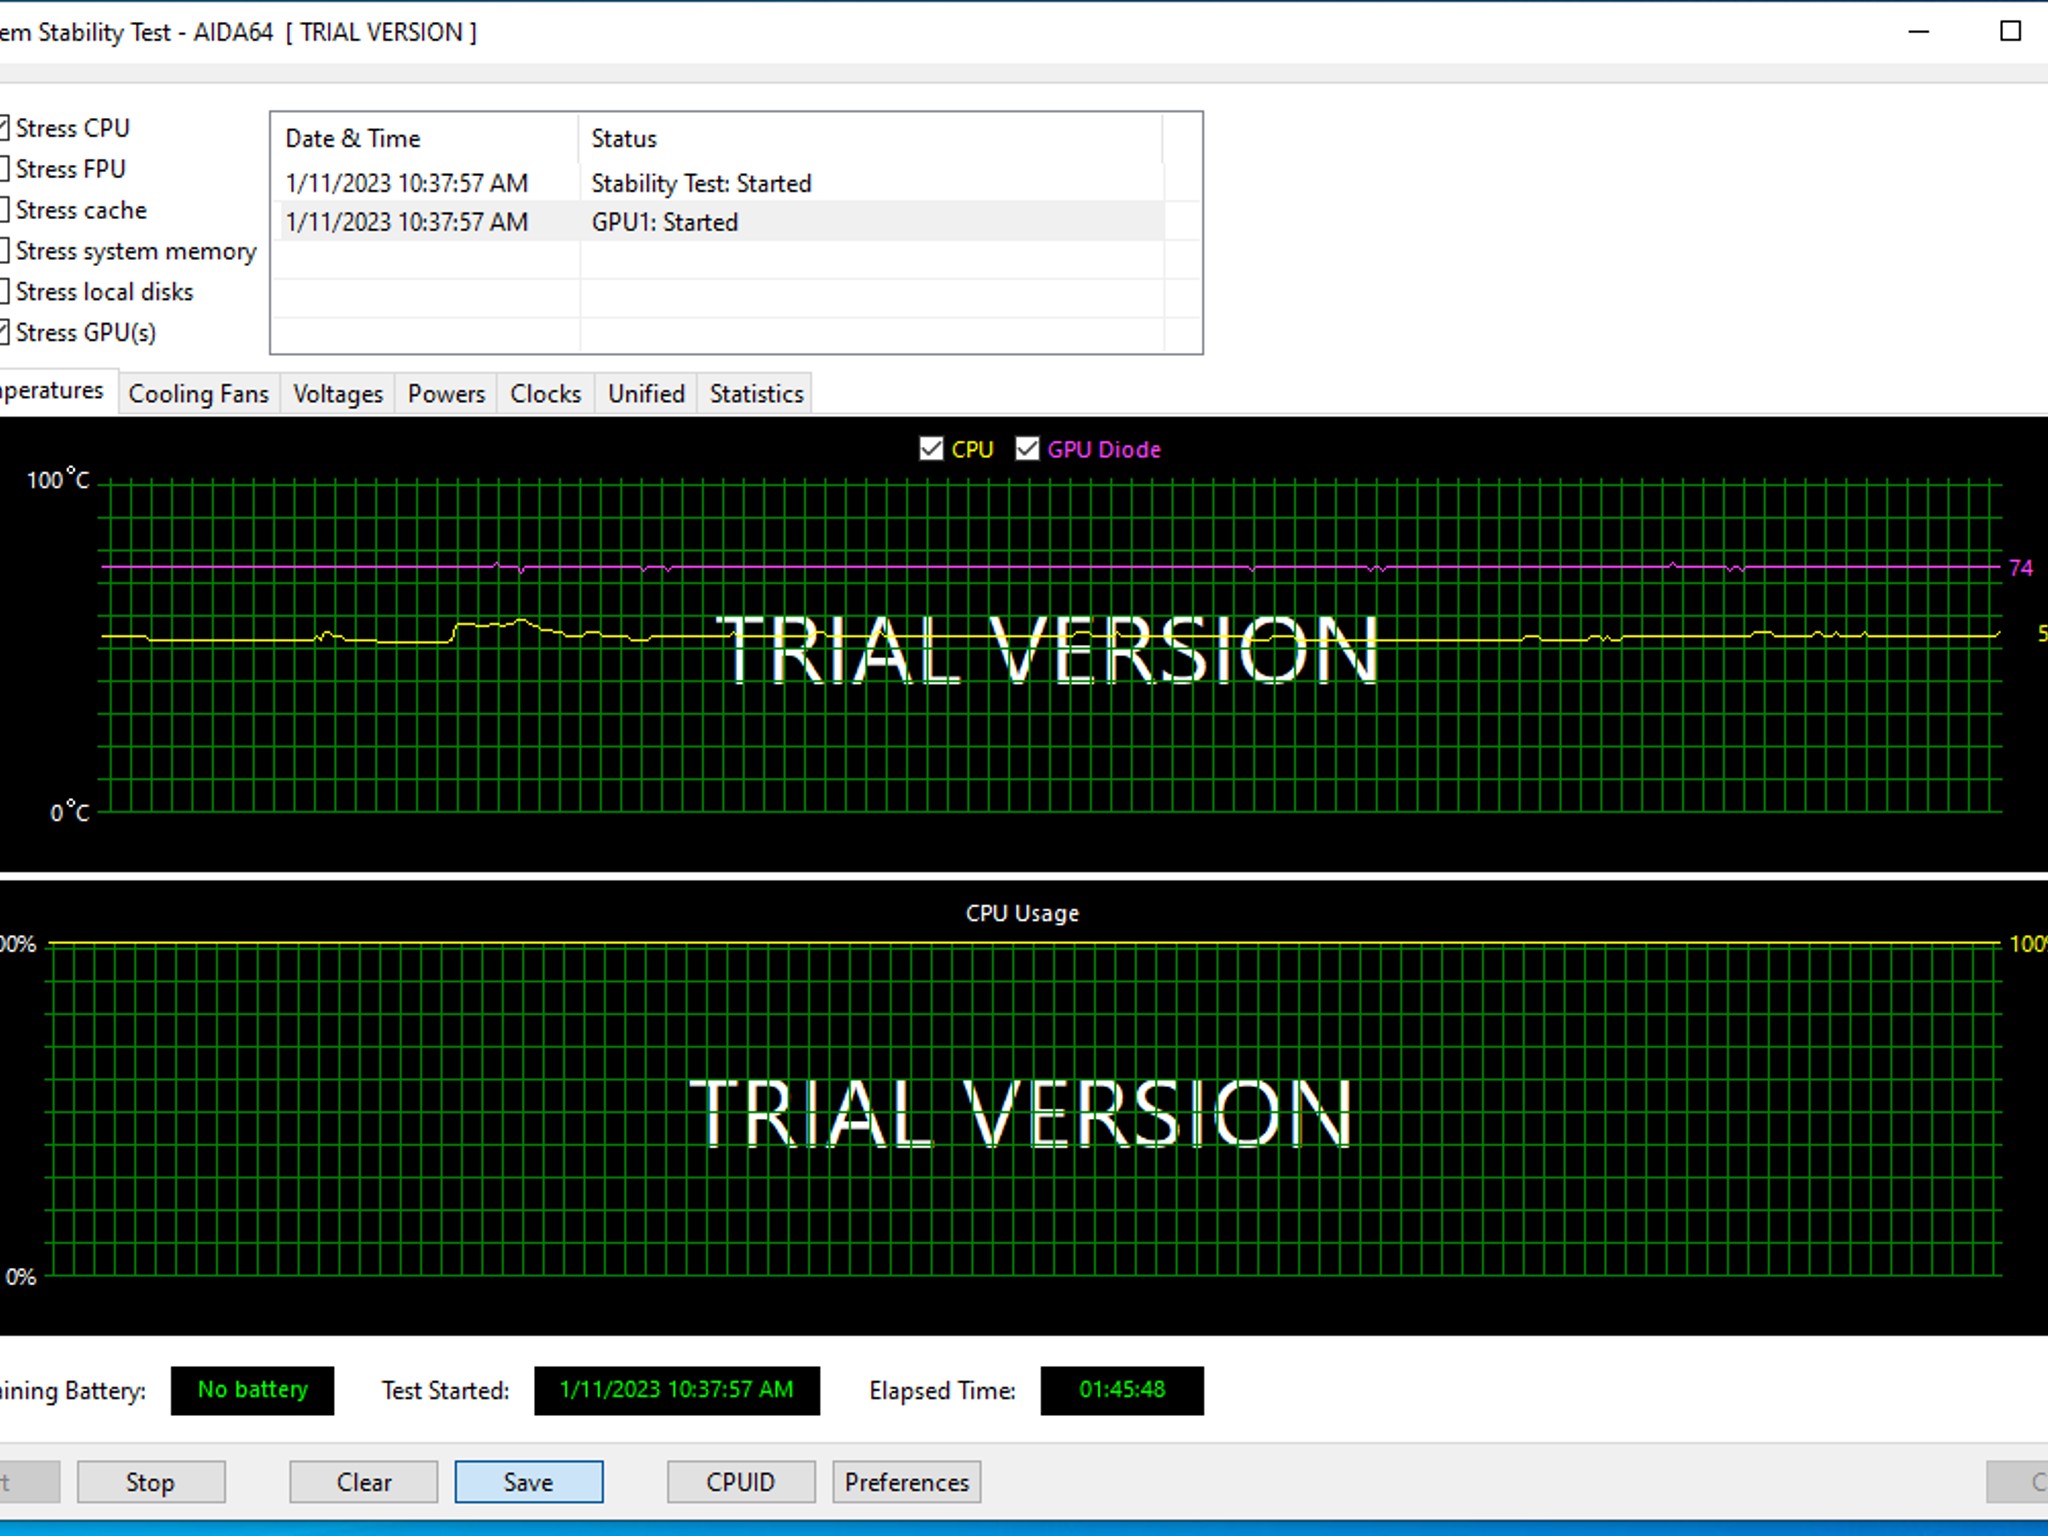Save the stability test results
Screen dimensions: 2048x1536
click(x=528, y=1482)
